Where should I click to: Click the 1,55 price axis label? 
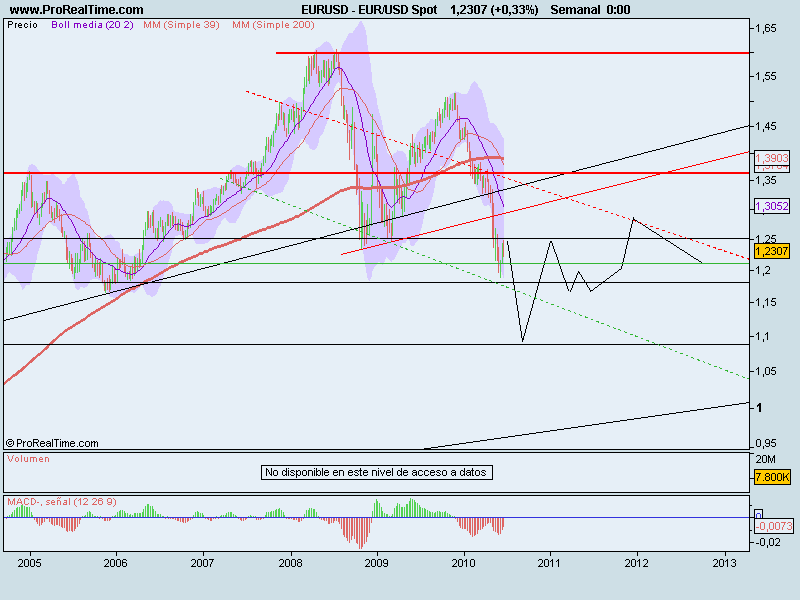[766, 76]
